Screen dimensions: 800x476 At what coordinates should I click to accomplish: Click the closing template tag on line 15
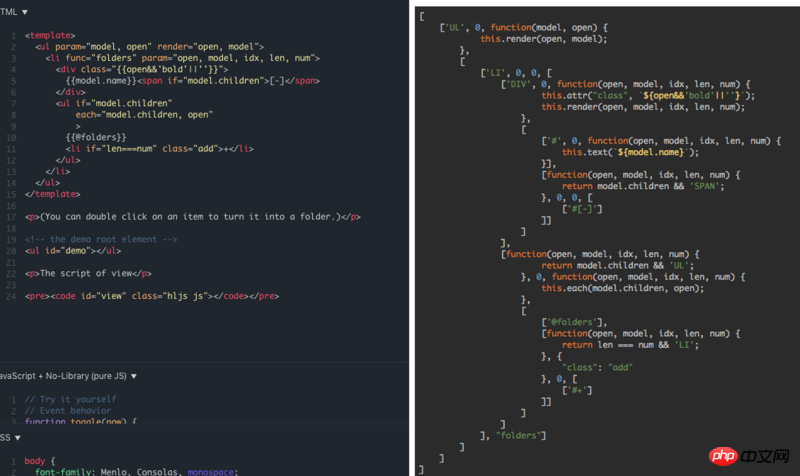[53, 194]
